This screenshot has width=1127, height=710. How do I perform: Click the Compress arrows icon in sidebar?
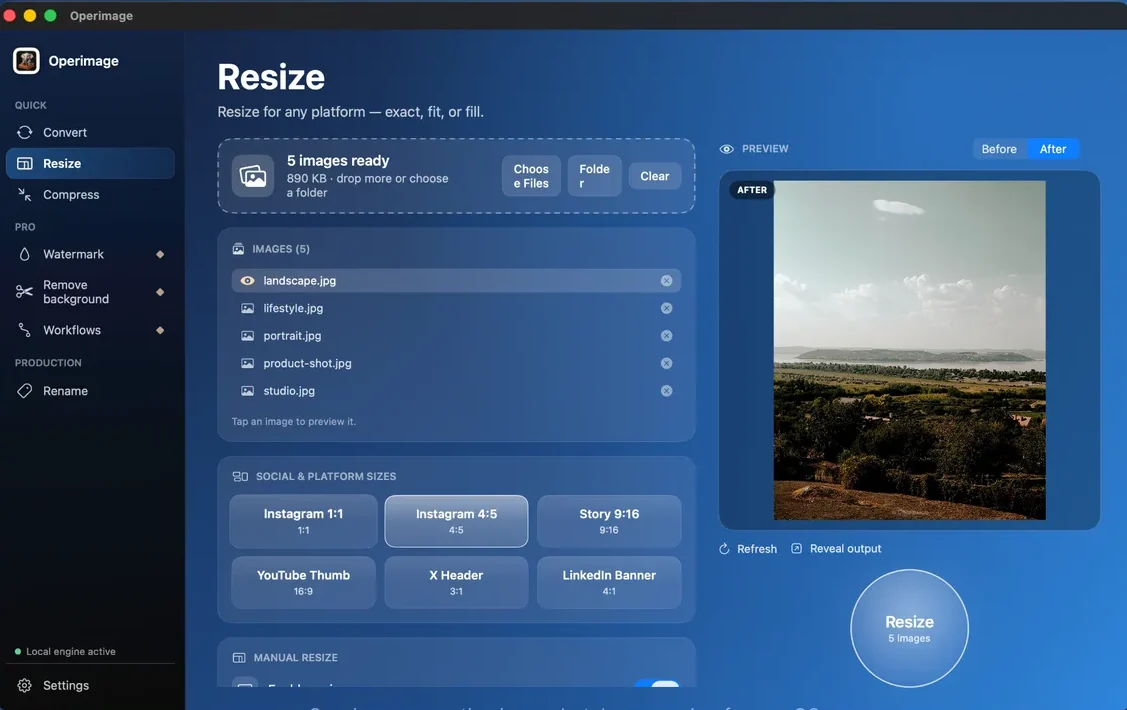pos(24,195)
